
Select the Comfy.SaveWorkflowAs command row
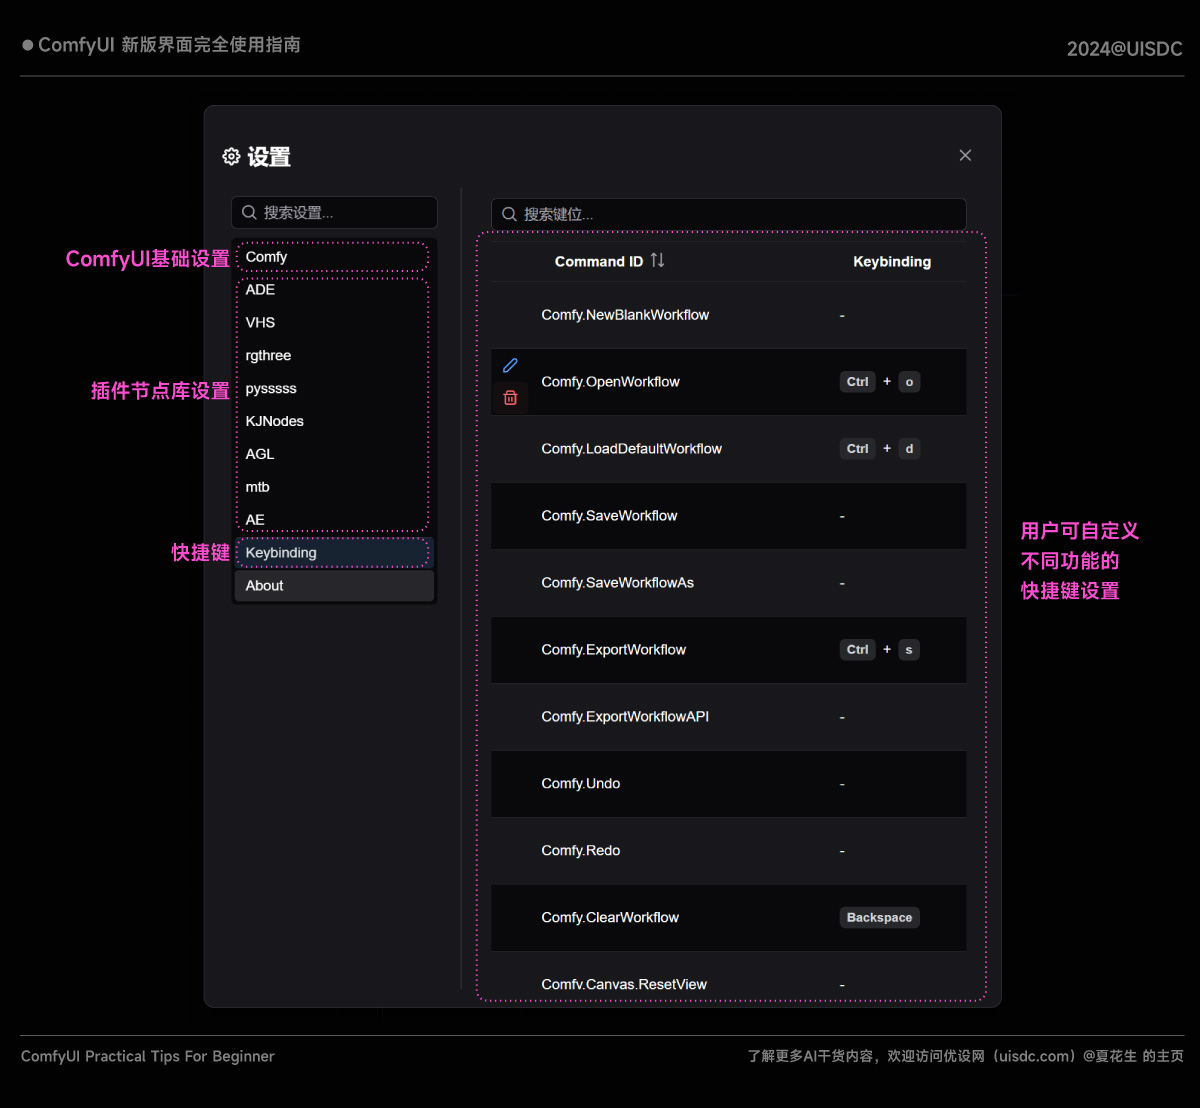point(728,583)
